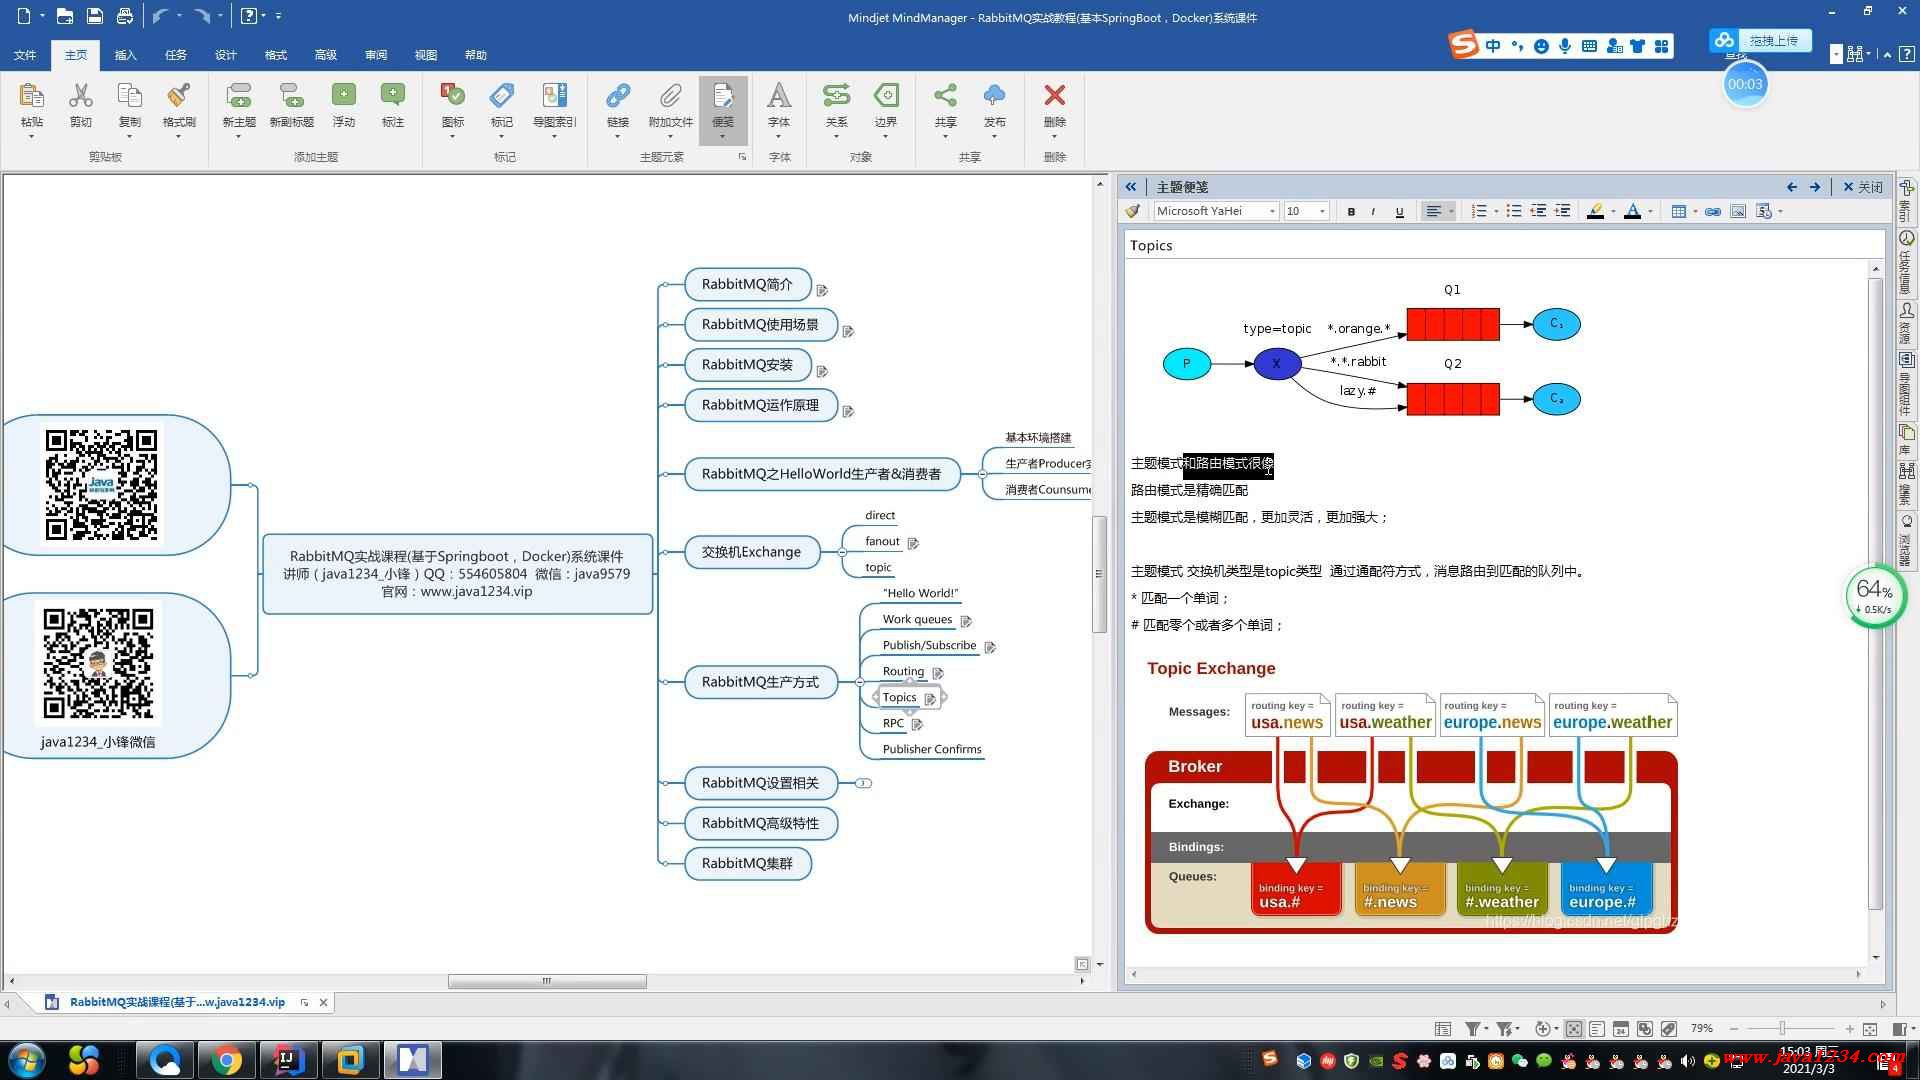
Task: Select the RabbitMQ实战课程 document tab
Action: (177, 1002)
